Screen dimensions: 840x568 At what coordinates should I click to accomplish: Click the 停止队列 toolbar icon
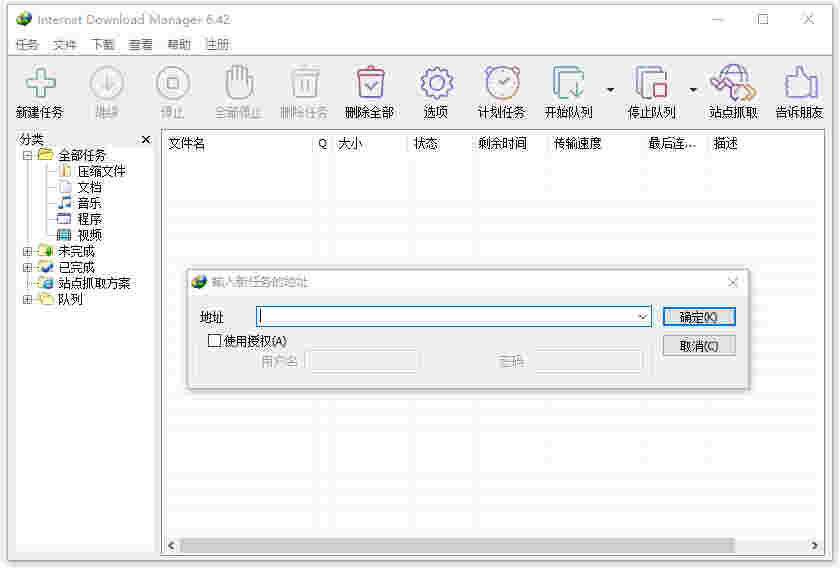pyautogui.click(x=650, y=83)
